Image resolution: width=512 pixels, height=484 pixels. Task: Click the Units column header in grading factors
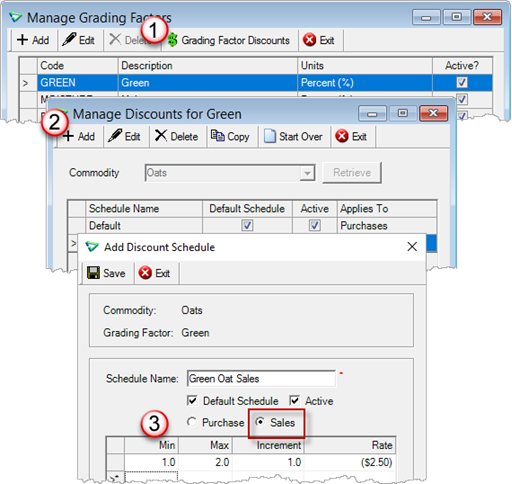click(x=365, y=66)
